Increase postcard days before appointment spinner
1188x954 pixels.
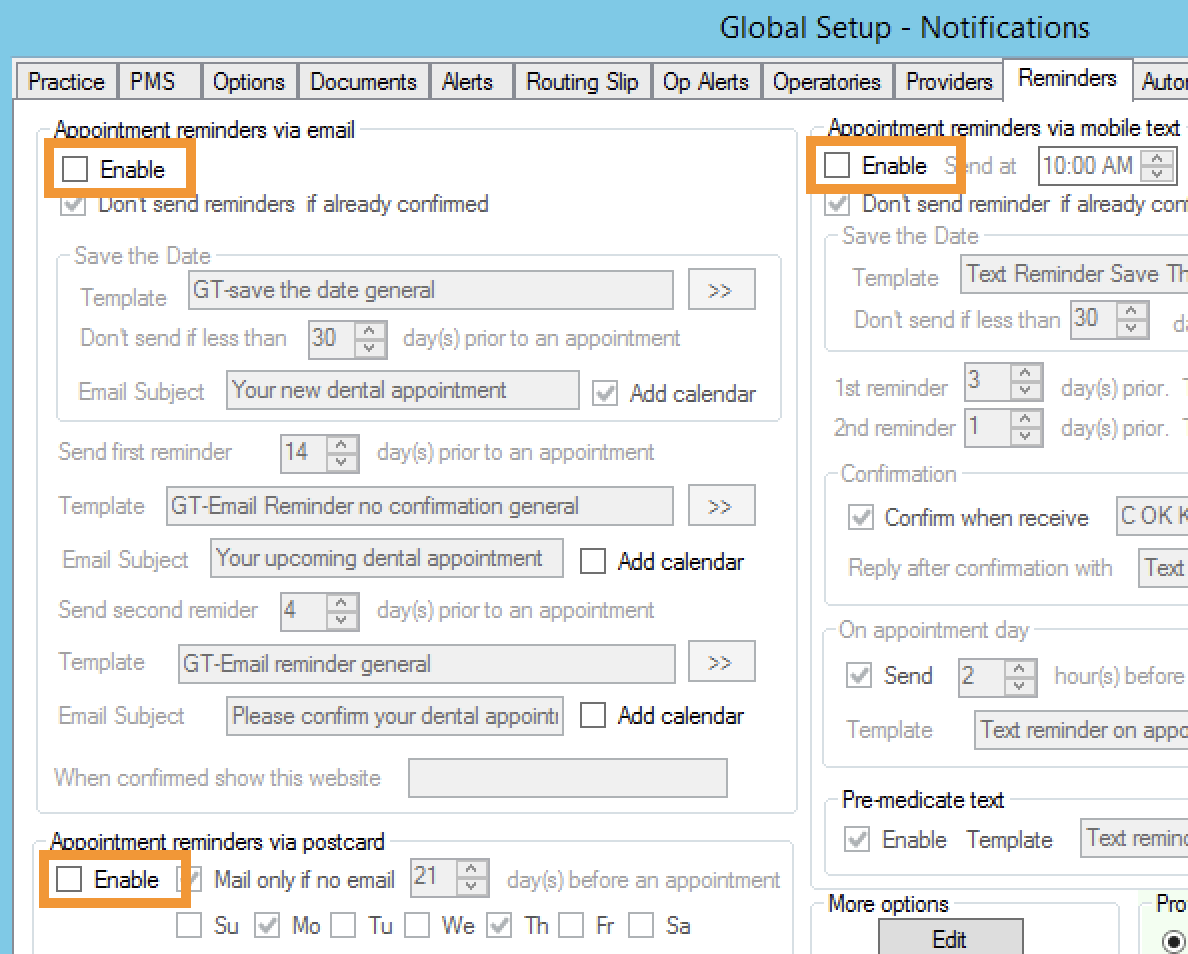tap(473, 870)
